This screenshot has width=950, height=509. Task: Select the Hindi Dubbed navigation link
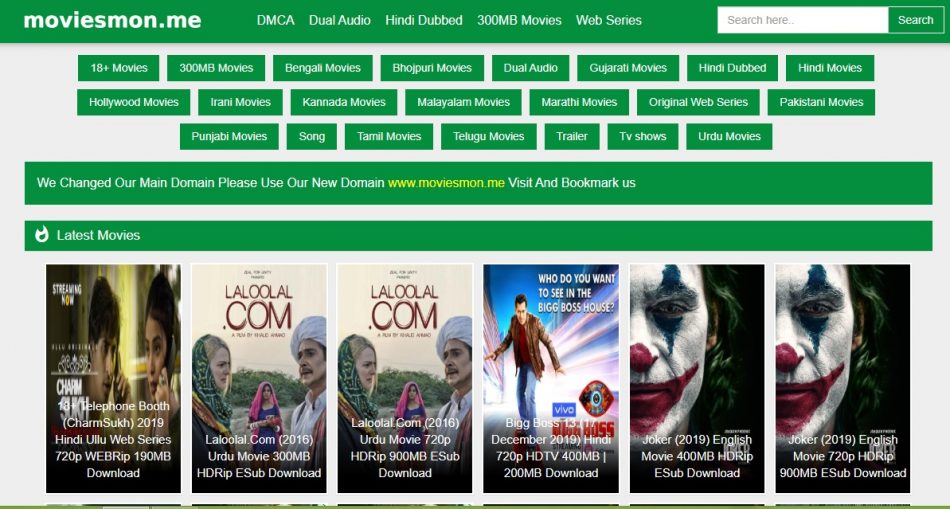[x=424, y=20]
